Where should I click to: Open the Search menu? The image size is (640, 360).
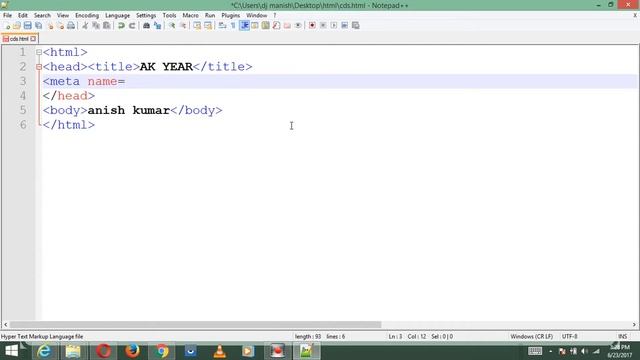point(42,16)
